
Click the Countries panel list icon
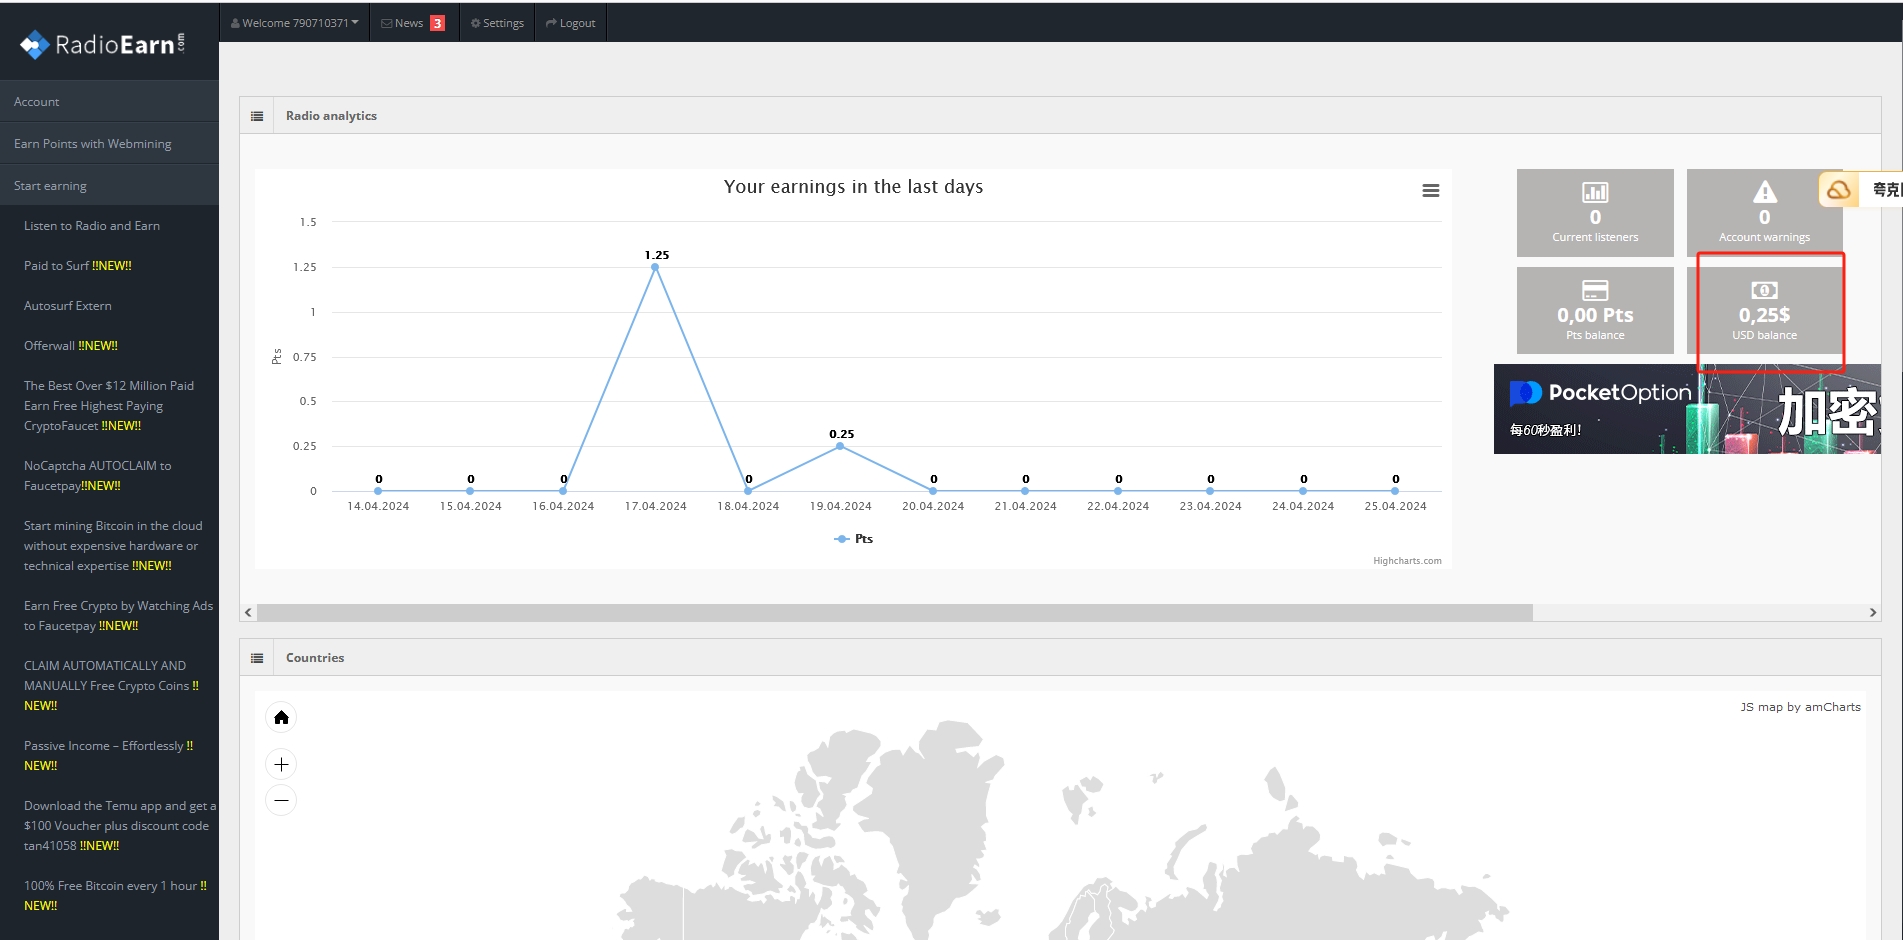(x=257, y=658)
